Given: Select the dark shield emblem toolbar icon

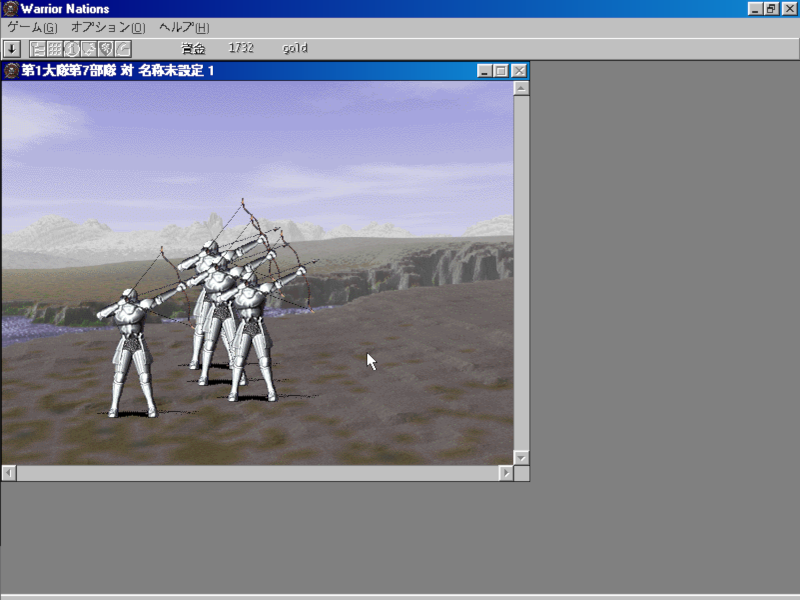Looking at the screenshot, I should click(x=106, y=49).
